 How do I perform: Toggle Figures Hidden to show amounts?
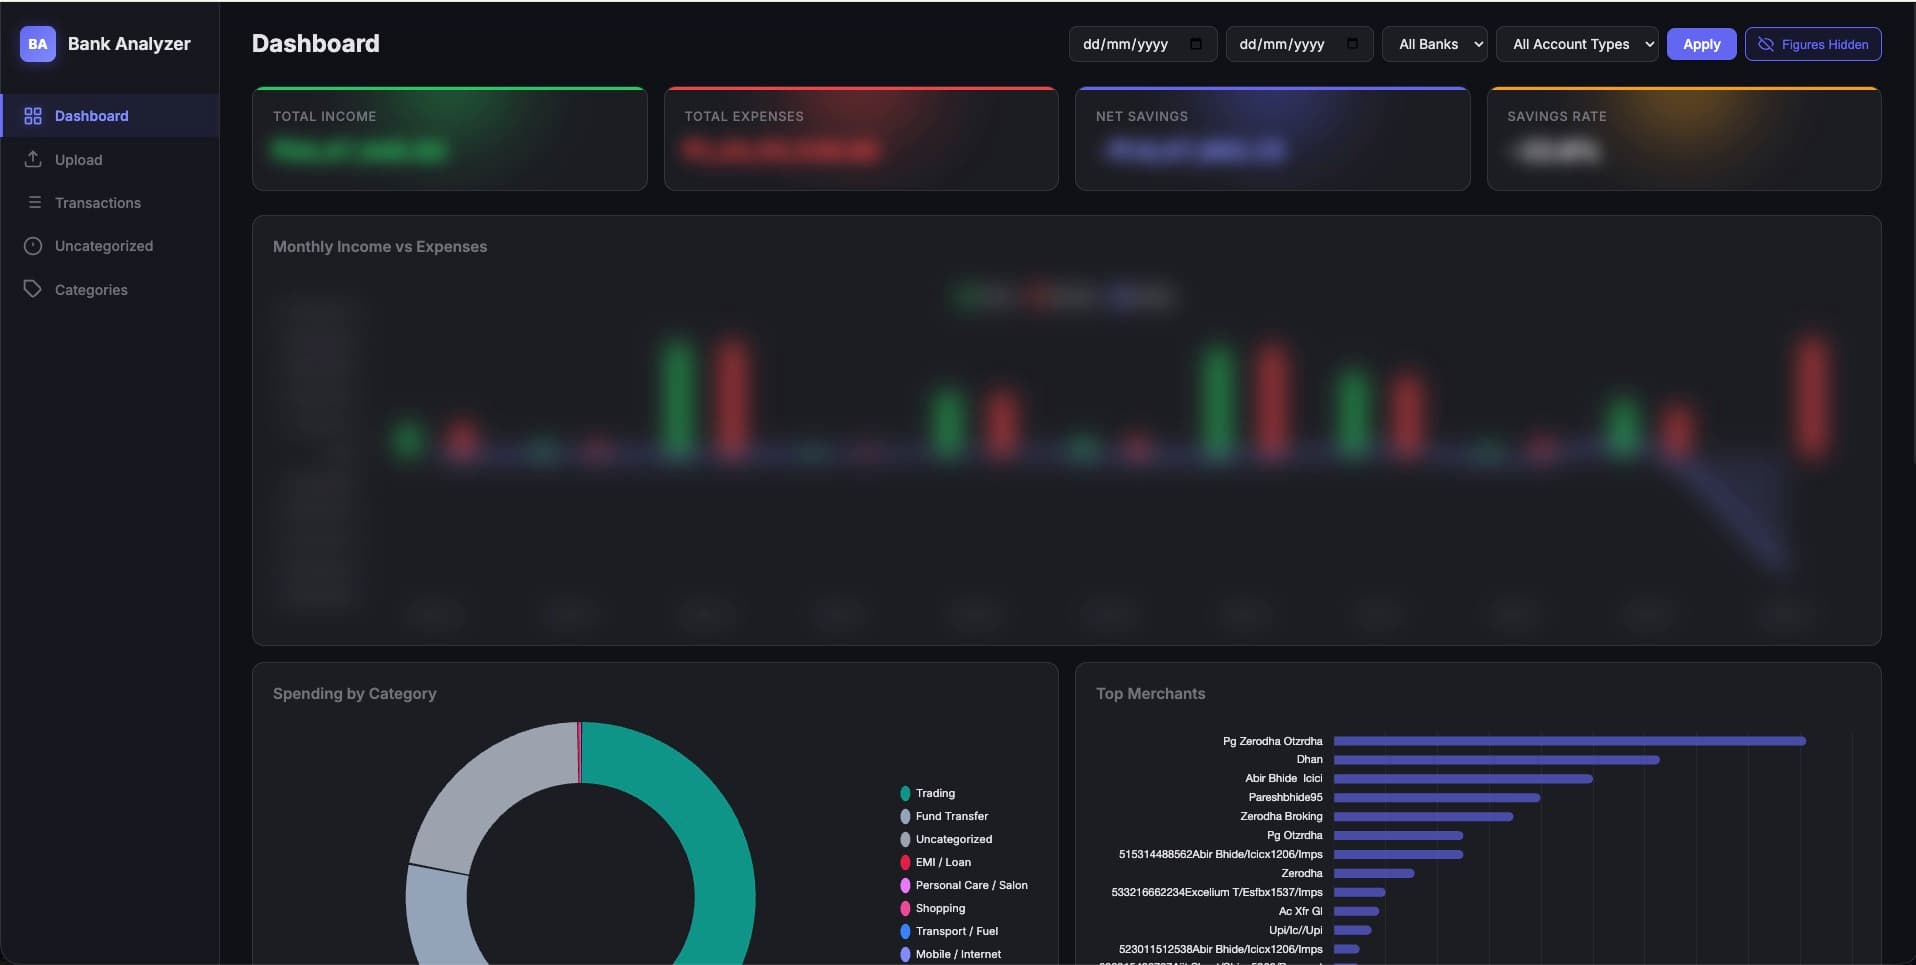1814,44
